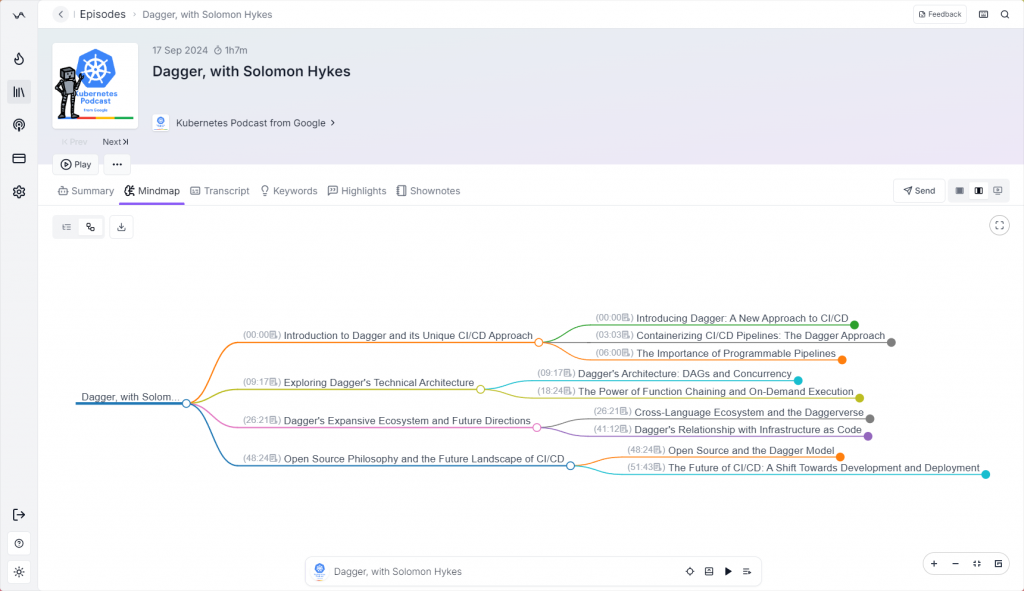Collapse 'Open Source Philosophy' branch node
The image size is (1024, 591).
coord(570,465)
